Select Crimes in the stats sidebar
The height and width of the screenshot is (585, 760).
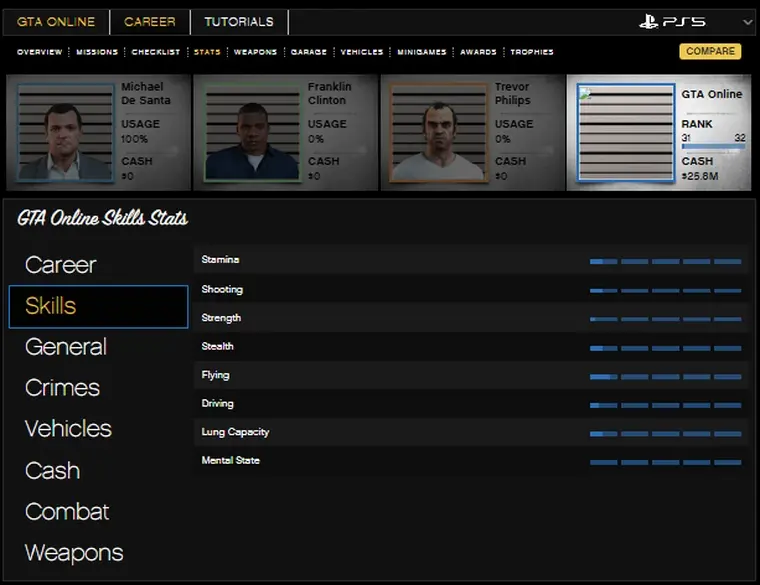[62, 388]
